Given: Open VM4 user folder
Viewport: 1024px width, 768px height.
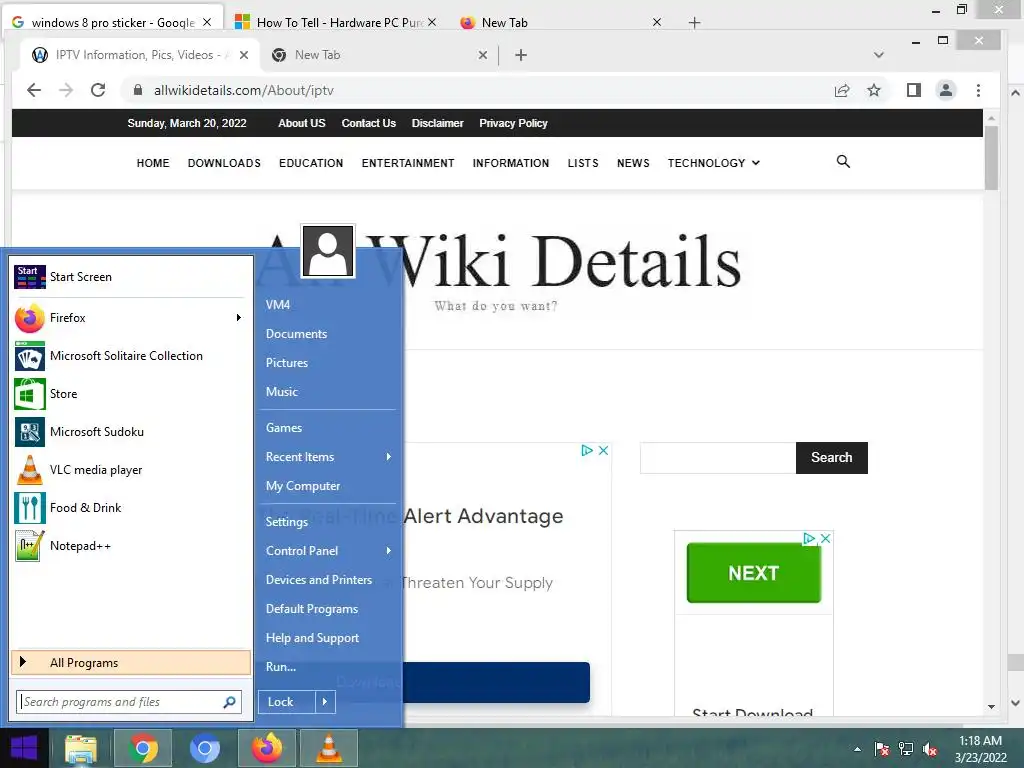Looking at the screenshot, I should coord(278,305).
